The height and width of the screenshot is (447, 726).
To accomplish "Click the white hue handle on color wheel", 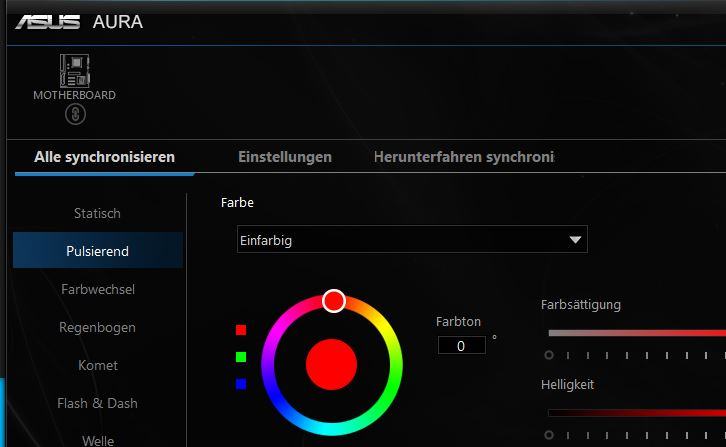I will coord(334,301).
